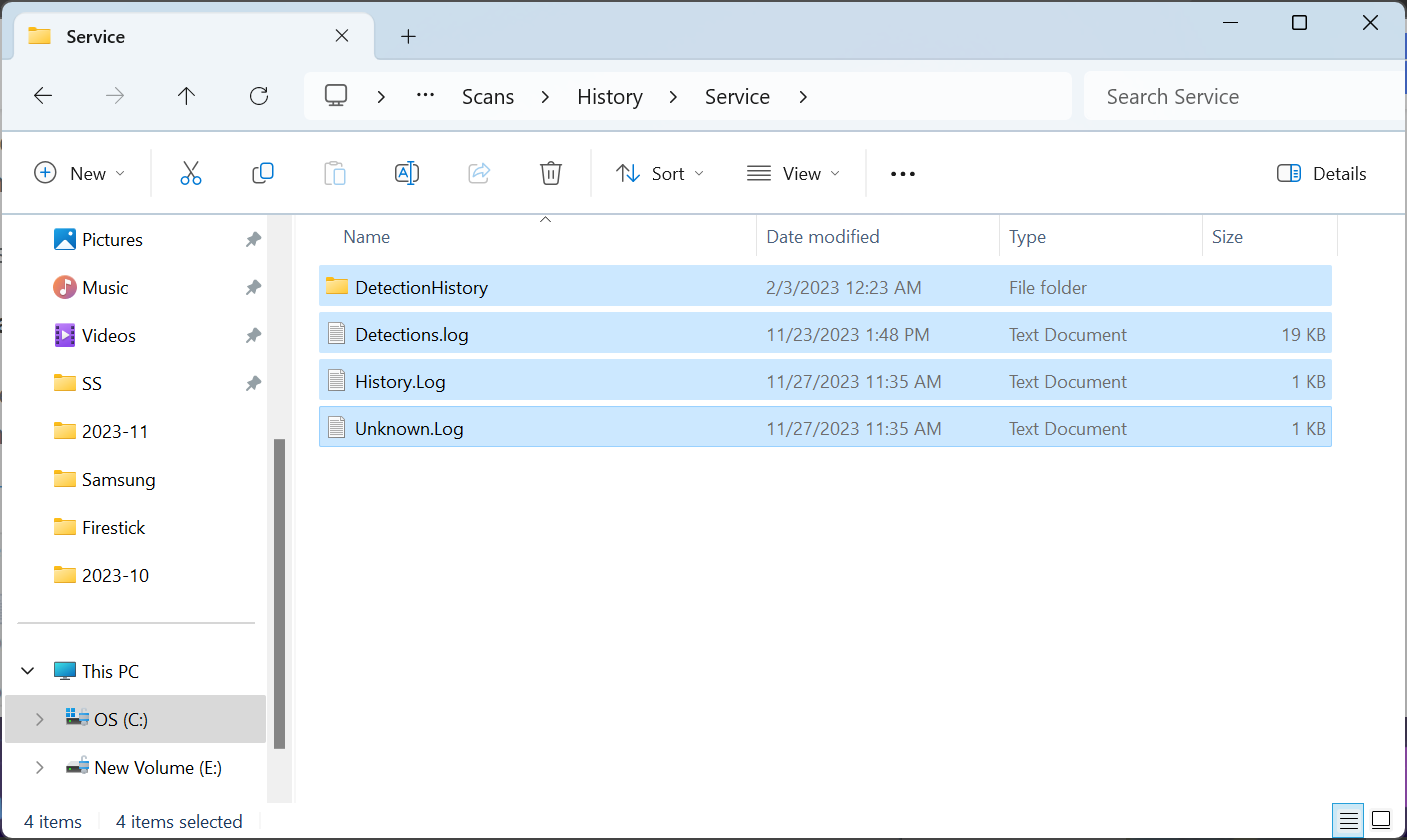The height and width of the screenshot is (840, 1407).
Task: Open the View dropdown menu
Action: click(x=794, y=173)
